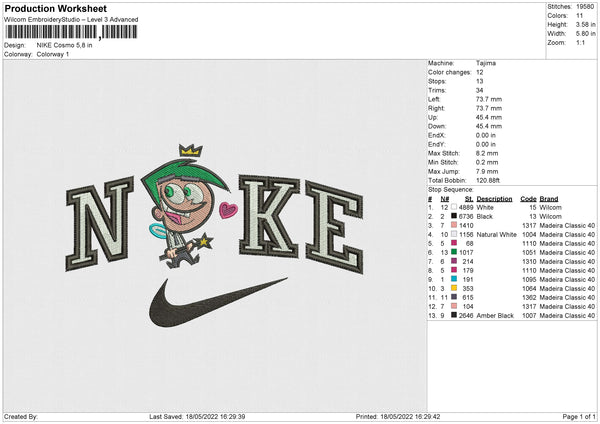Click the Page 1 of 1 footer text
The height and width of the screenshot is (424, 600).
[579, 416]
